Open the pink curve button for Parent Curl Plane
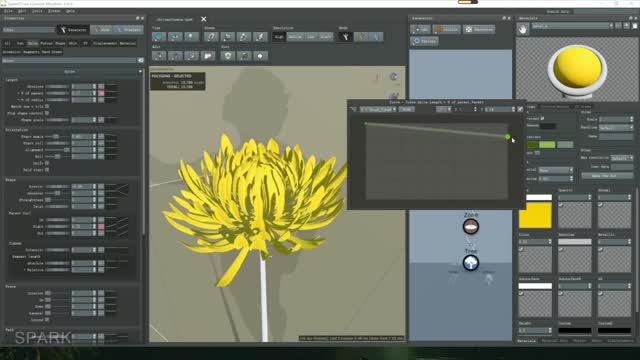 point(101,226)
